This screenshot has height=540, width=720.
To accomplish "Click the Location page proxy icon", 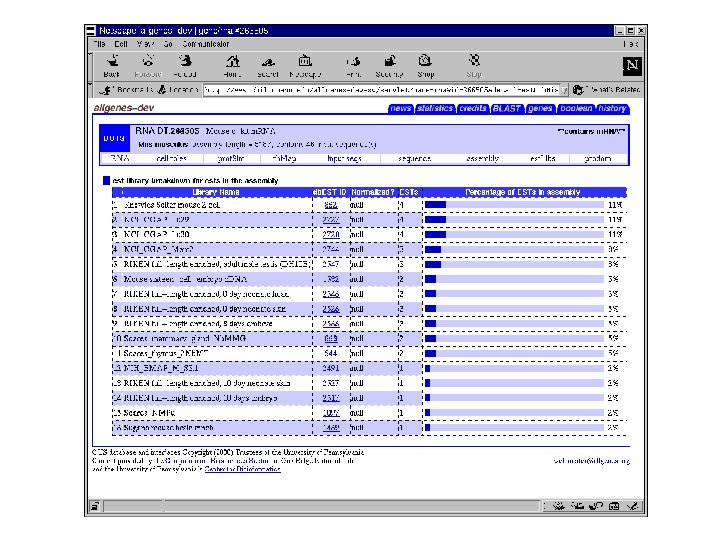I will click(162, 90).
